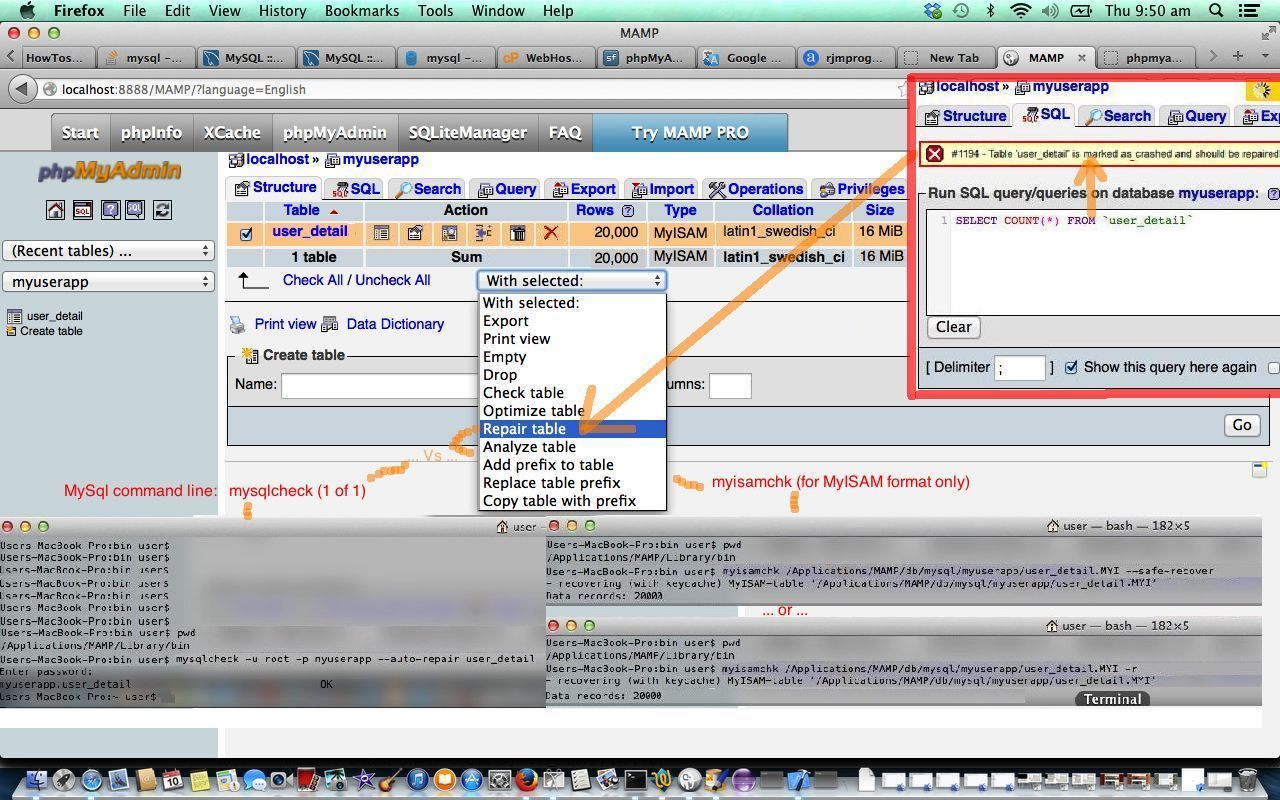
Task: Open the History menu in menu bar
Action: [x=282, y=11]
